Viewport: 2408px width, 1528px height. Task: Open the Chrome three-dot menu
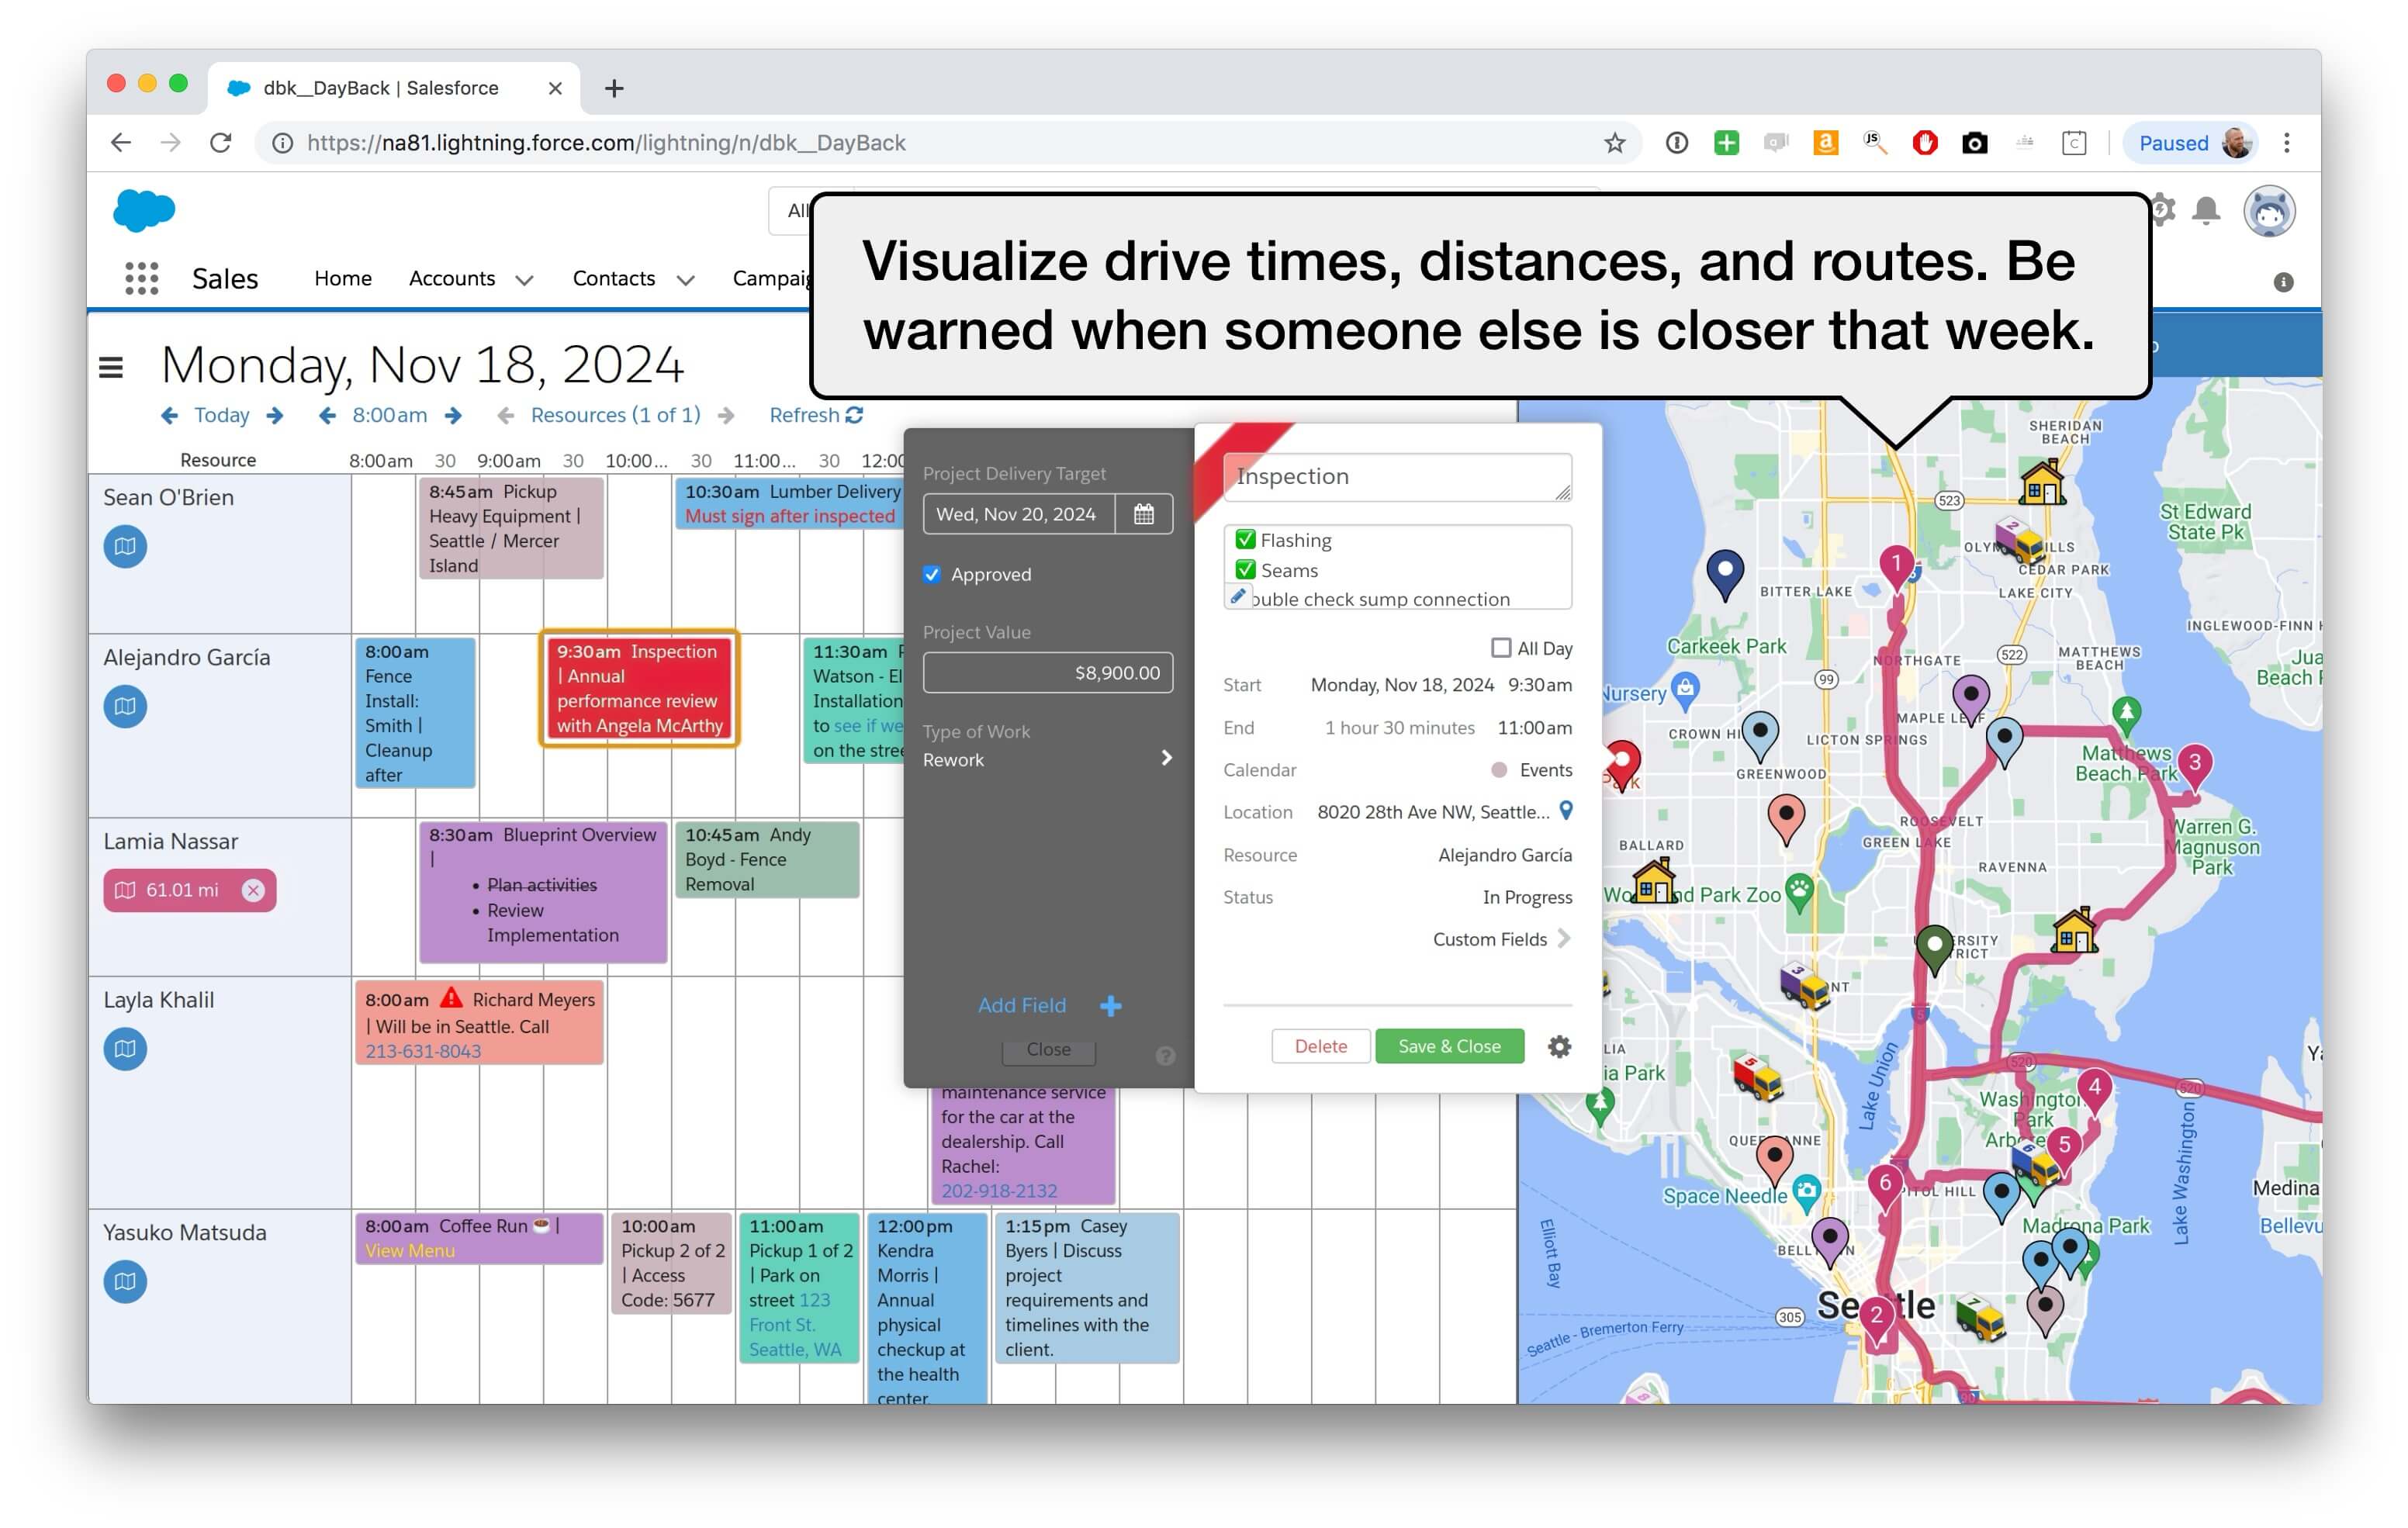coord(2287,143)
